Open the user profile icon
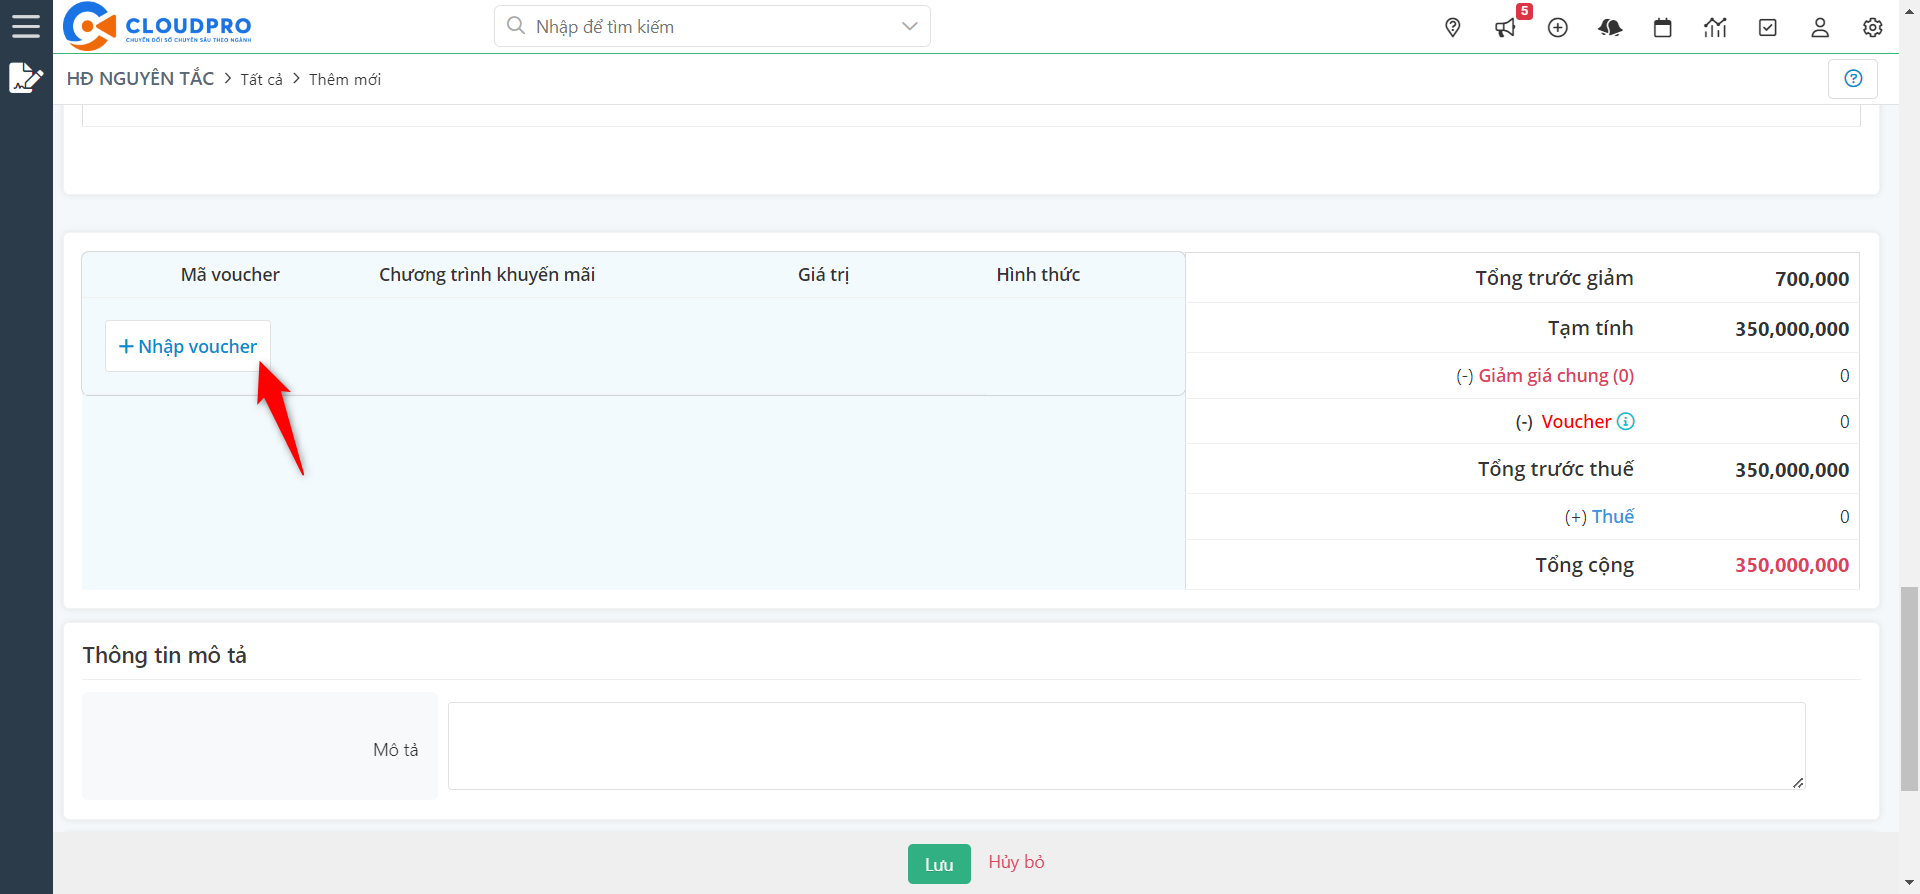The width and height of the screenshot is (1920, 894). (1820, 28)
